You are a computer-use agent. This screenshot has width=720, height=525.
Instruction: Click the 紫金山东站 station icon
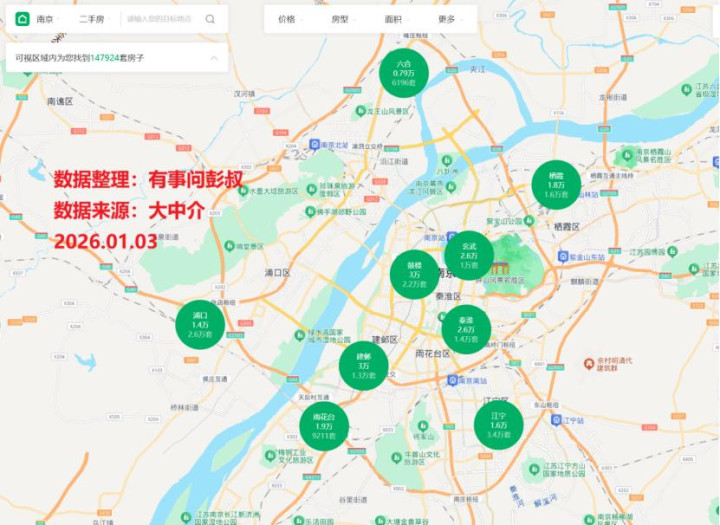click(563, 257)
